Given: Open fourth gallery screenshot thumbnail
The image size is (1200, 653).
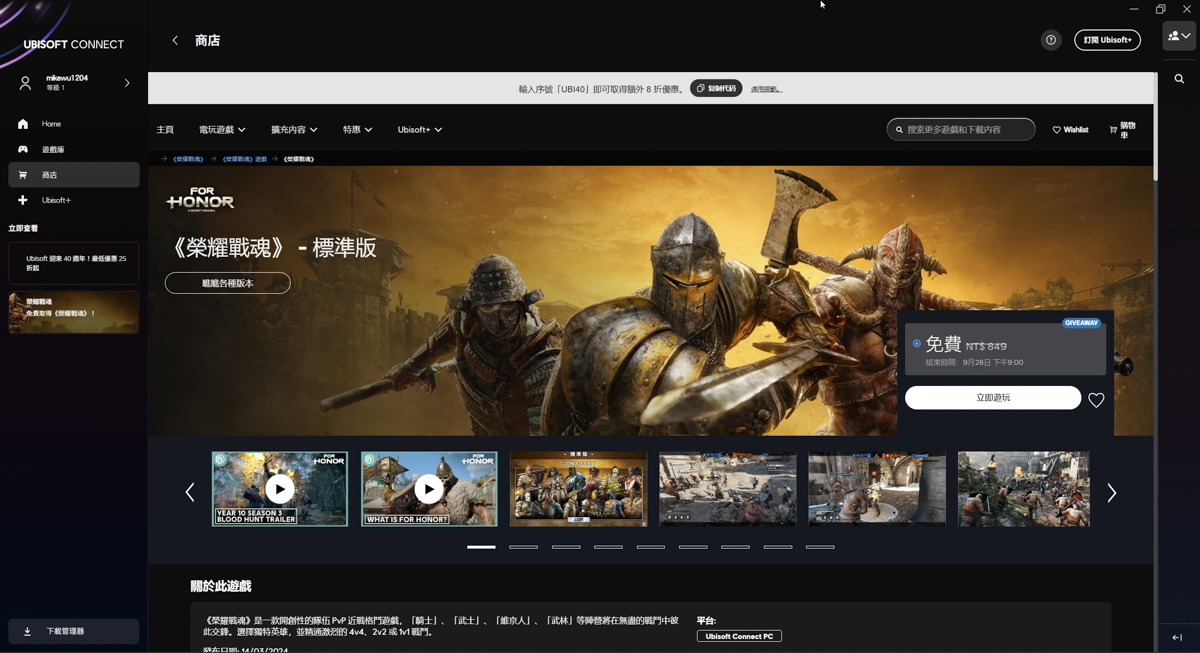Looking at the screenshot, I should pos(728,489).
